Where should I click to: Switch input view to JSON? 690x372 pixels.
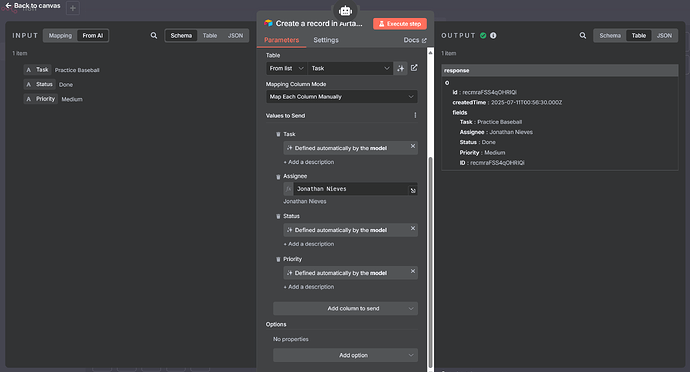click(x=235, y=36)
